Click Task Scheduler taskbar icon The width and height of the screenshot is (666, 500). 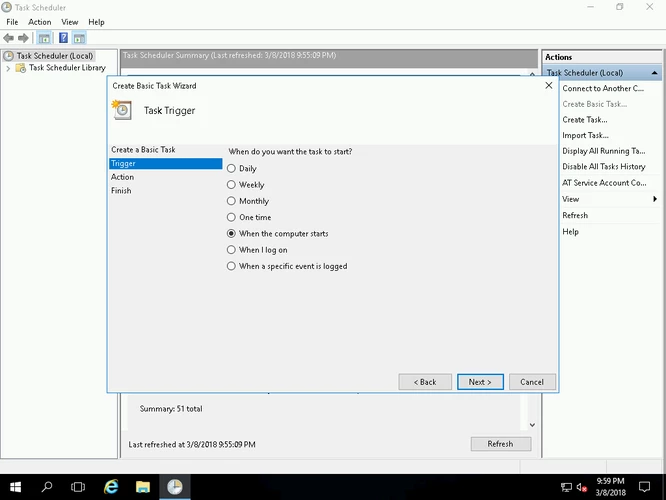(175, 487)
